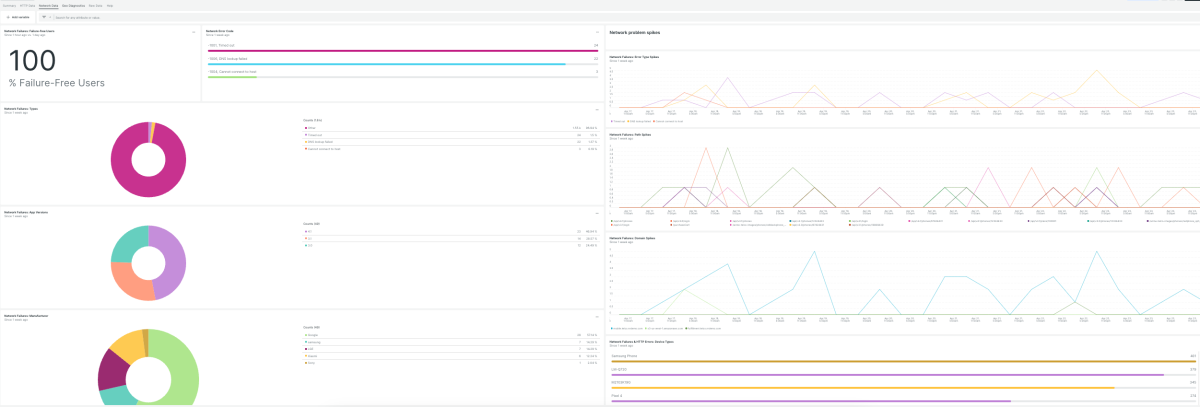Open Failure-Free Users widget options menu
Viewport: 1200px width, 407px height.
pyautogui.click(x=194, y=32)
